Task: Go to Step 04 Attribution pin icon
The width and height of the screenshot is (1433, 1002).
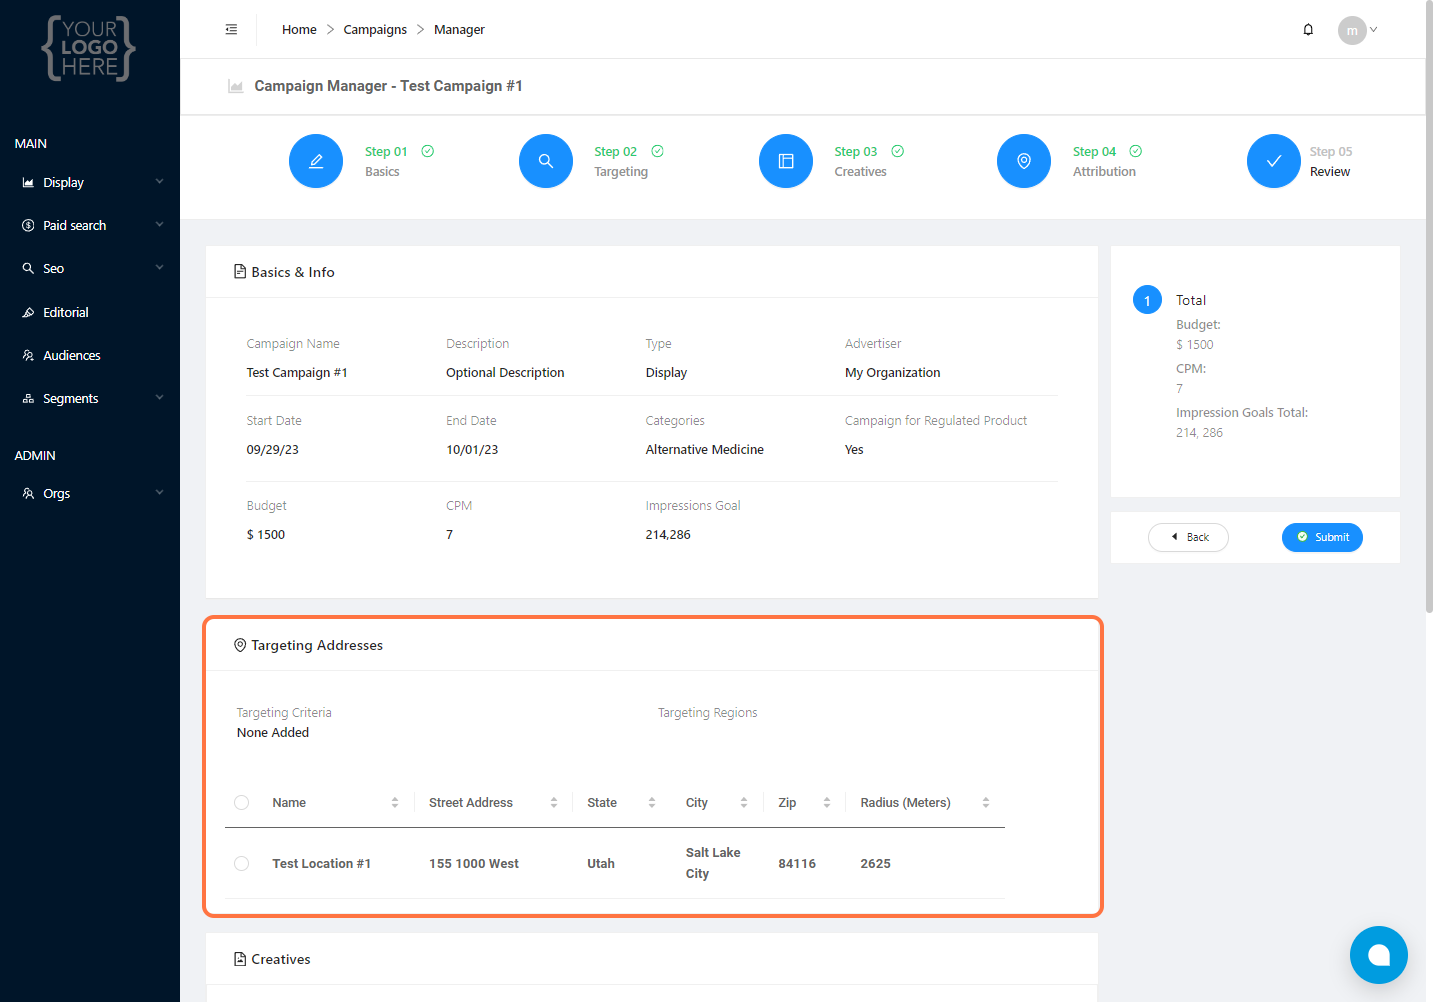Action: 1024,161
